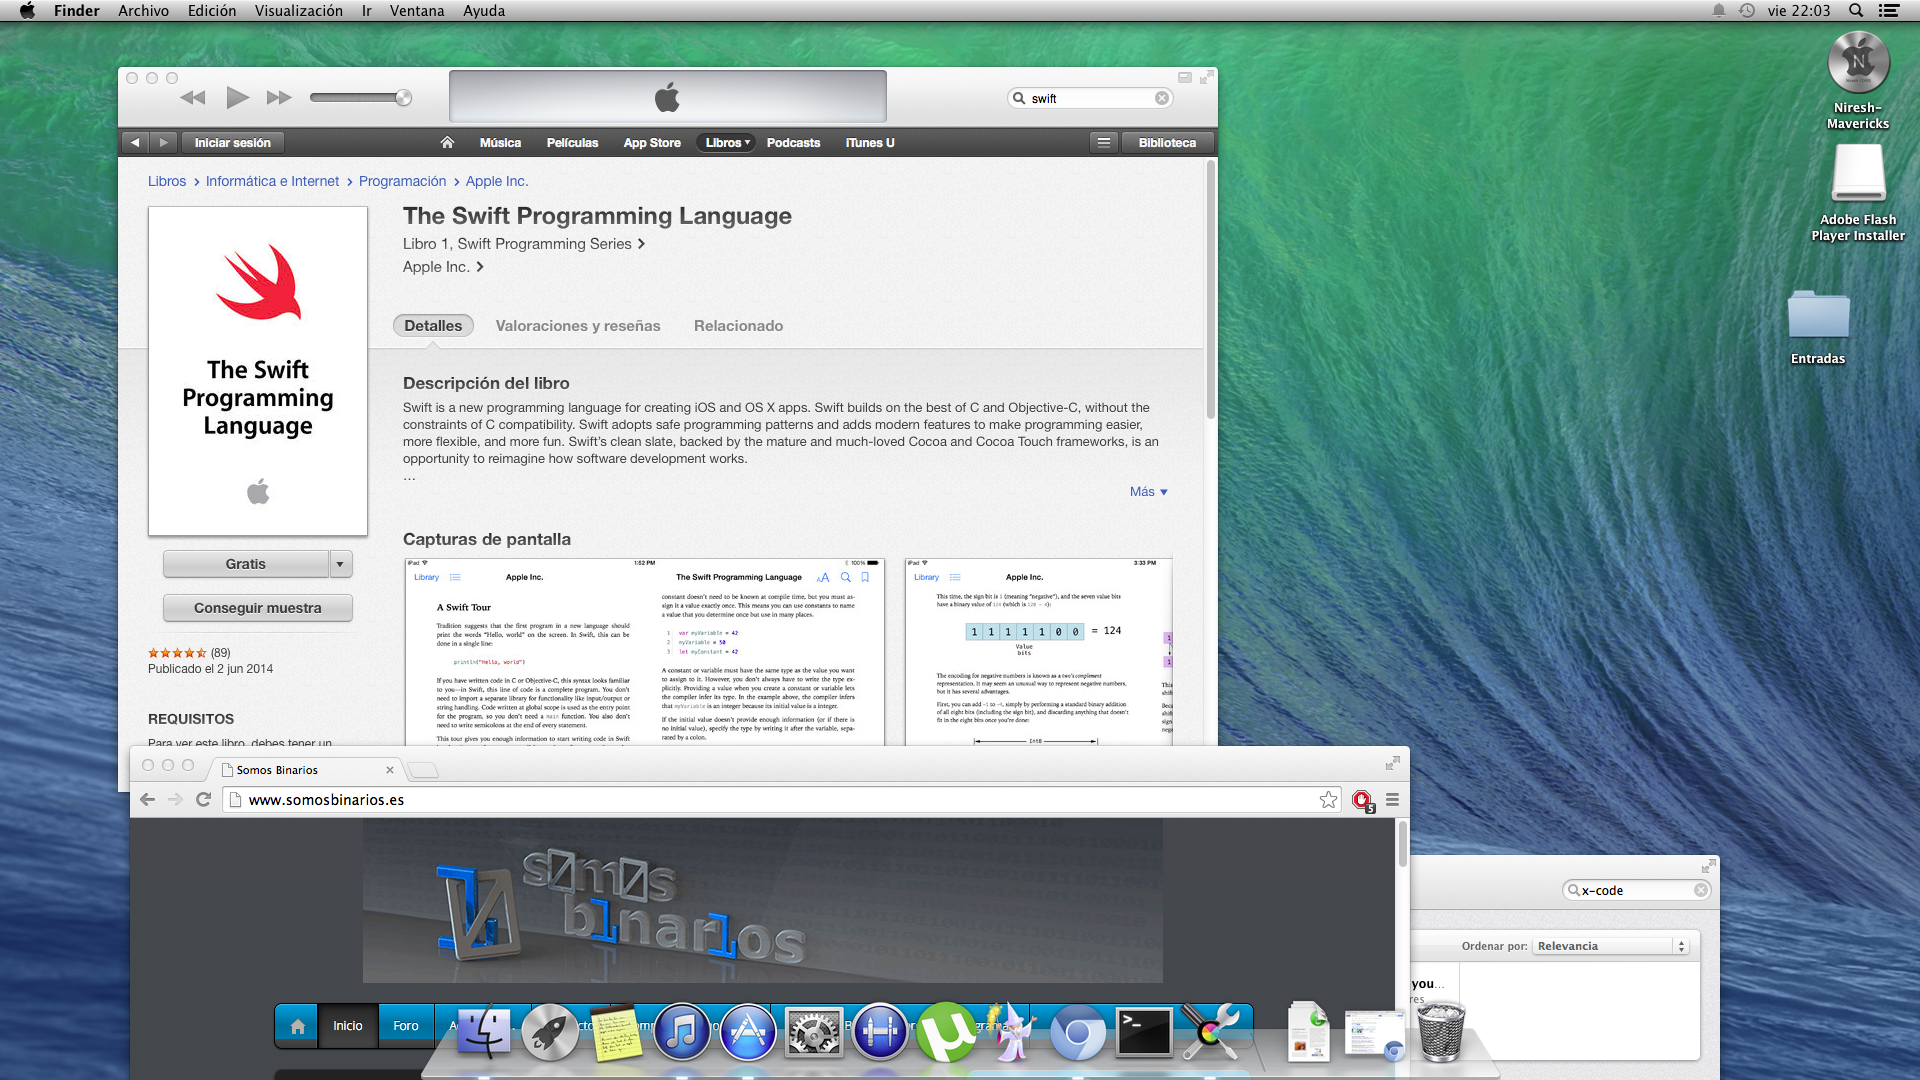Click Iniciar sesión button
Viewport: 1920px width, 1080px height.
point(233,143)
